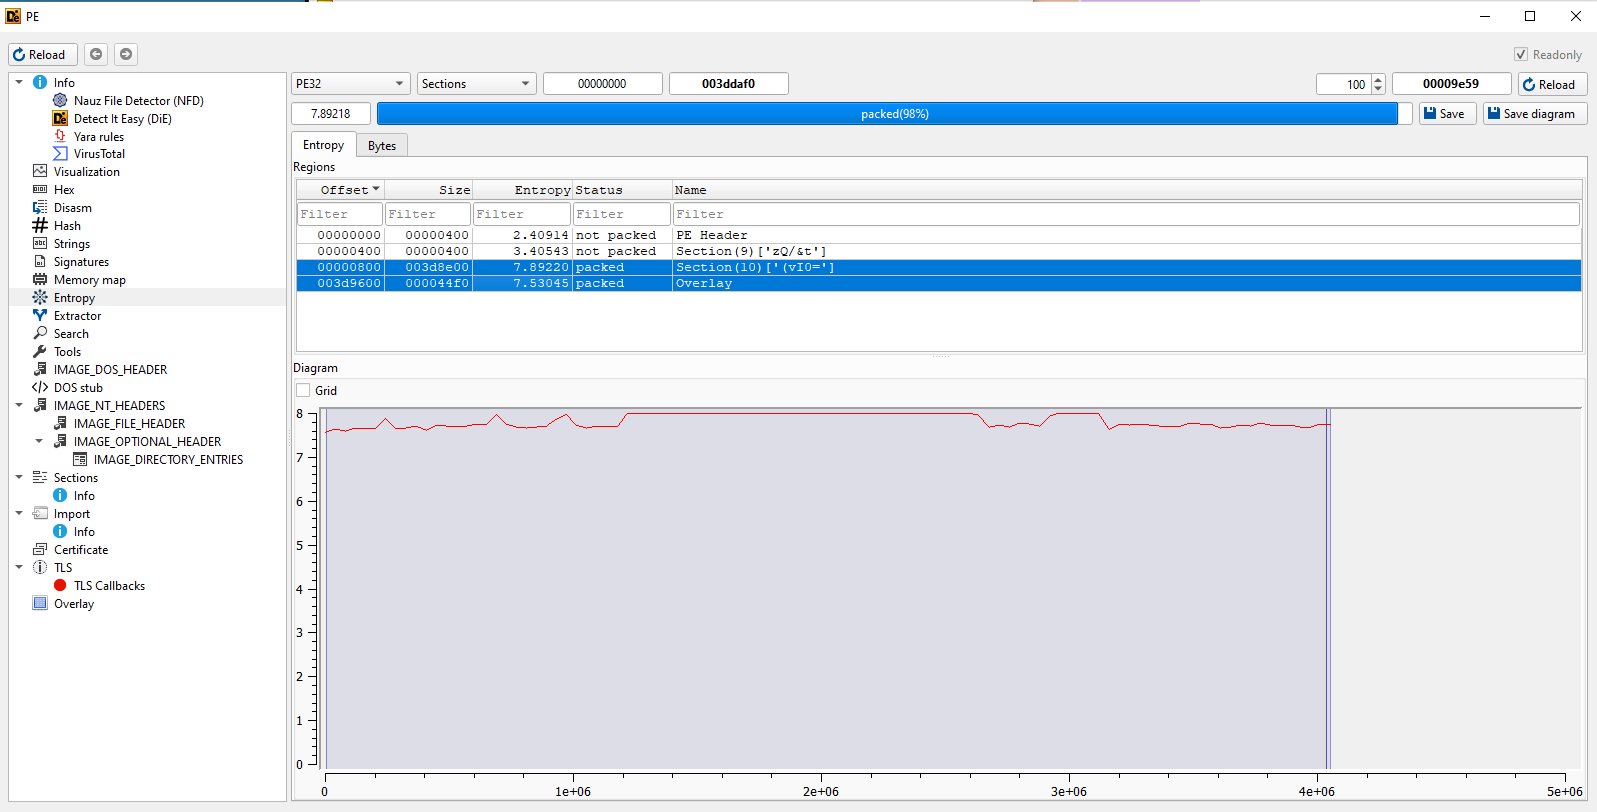The width and height of the screenshot is (1597, 812).
Task: Sort table by Entropy column header
Action: 523,190
